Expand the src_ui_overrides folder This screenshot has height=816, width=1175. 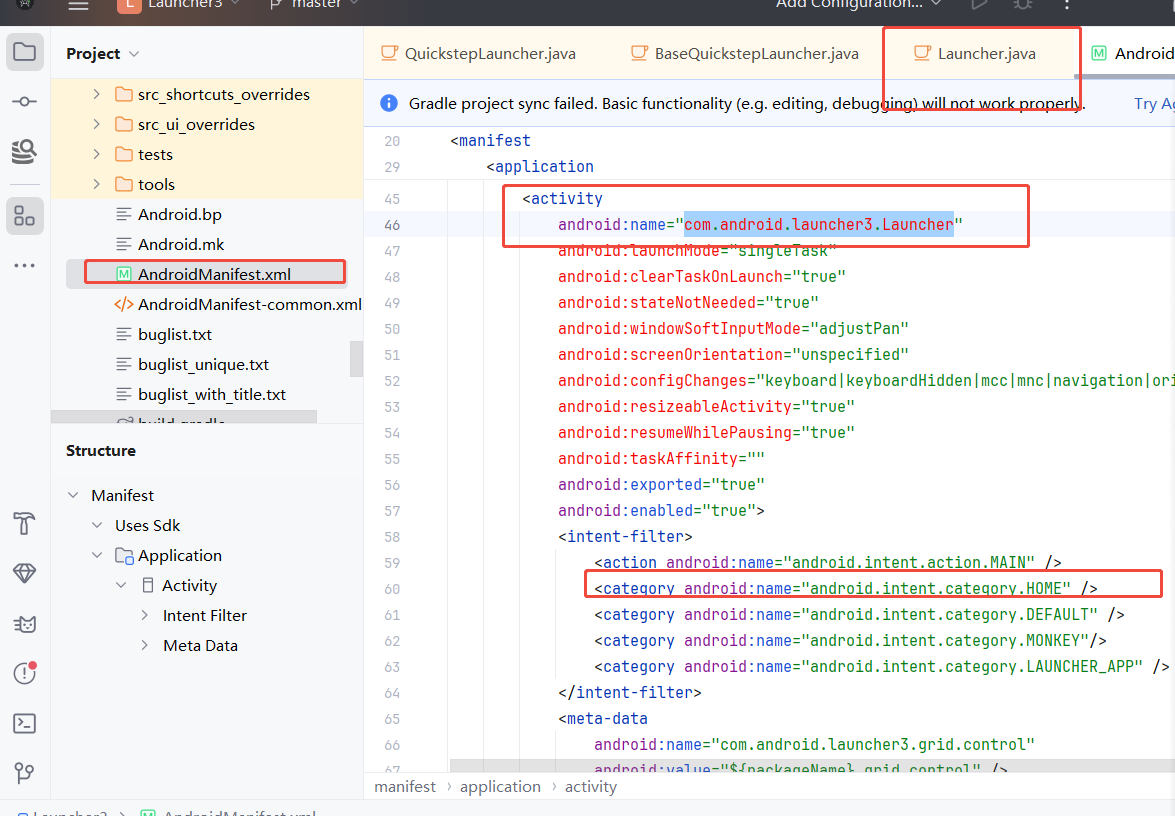(97, 124)
